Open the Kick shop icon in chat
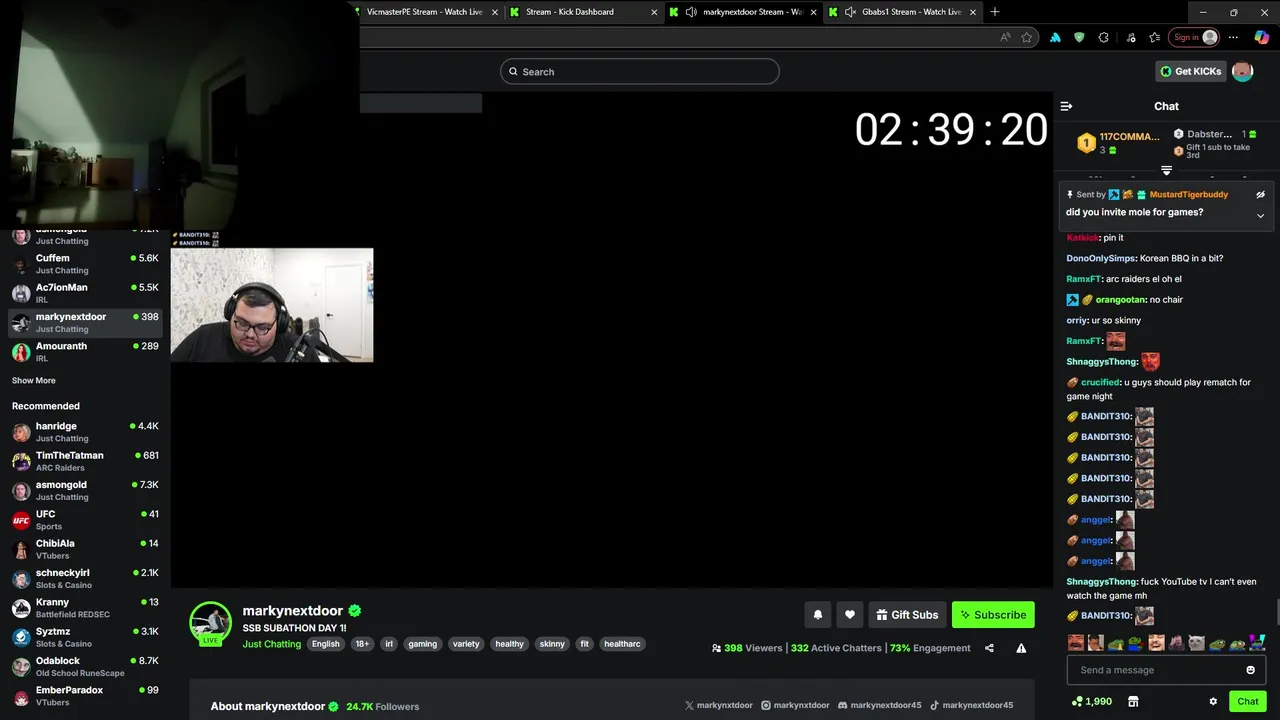This screenshot has width=1280, height=720. (1132, 701)
